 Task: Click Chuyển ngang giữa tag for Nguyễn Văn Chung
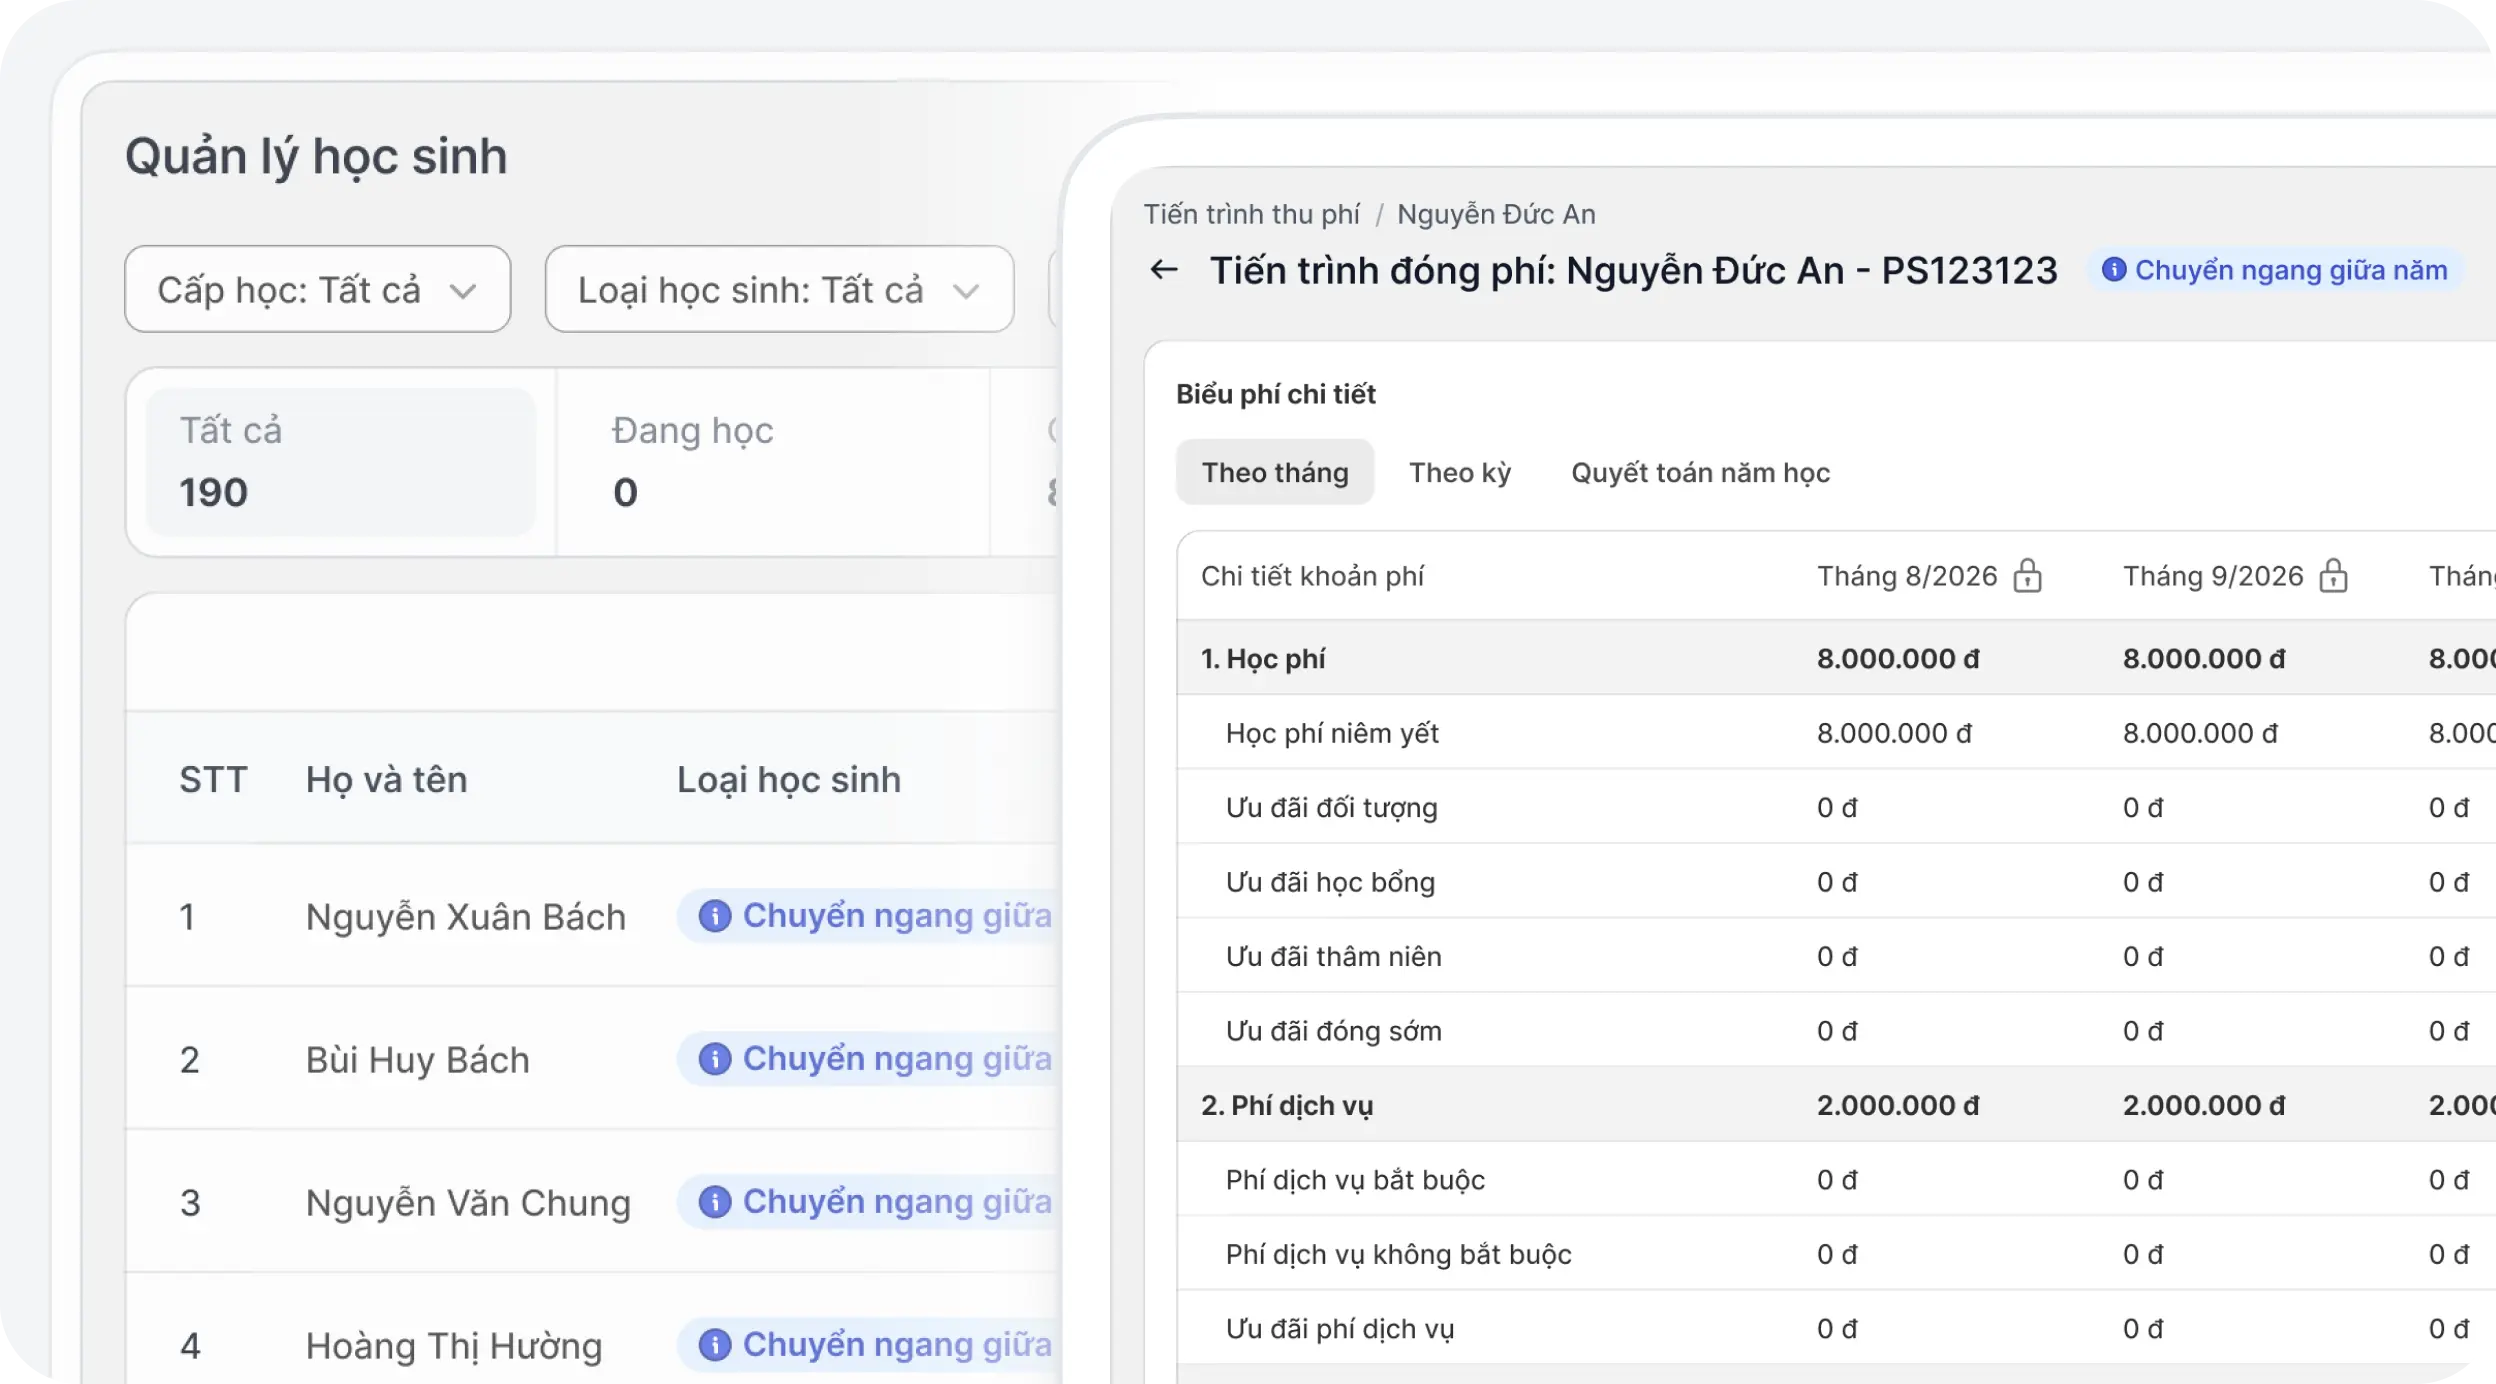click(867, 1201)
